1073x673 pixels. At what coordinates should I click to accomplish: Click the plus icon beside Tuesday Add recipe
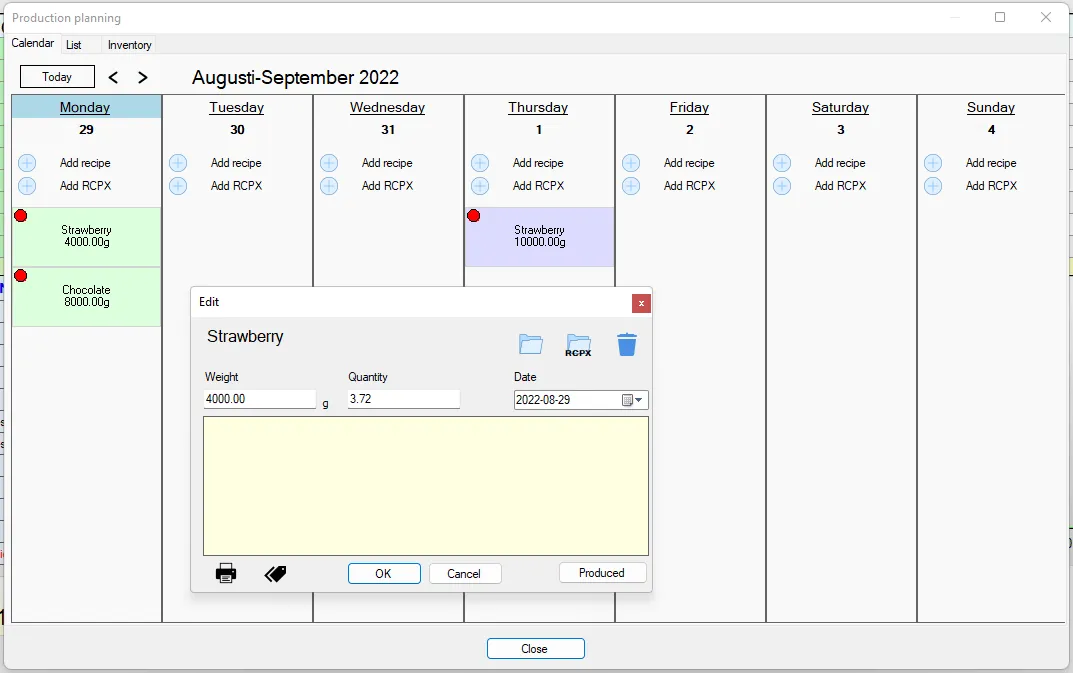click(x=178, y=163)
